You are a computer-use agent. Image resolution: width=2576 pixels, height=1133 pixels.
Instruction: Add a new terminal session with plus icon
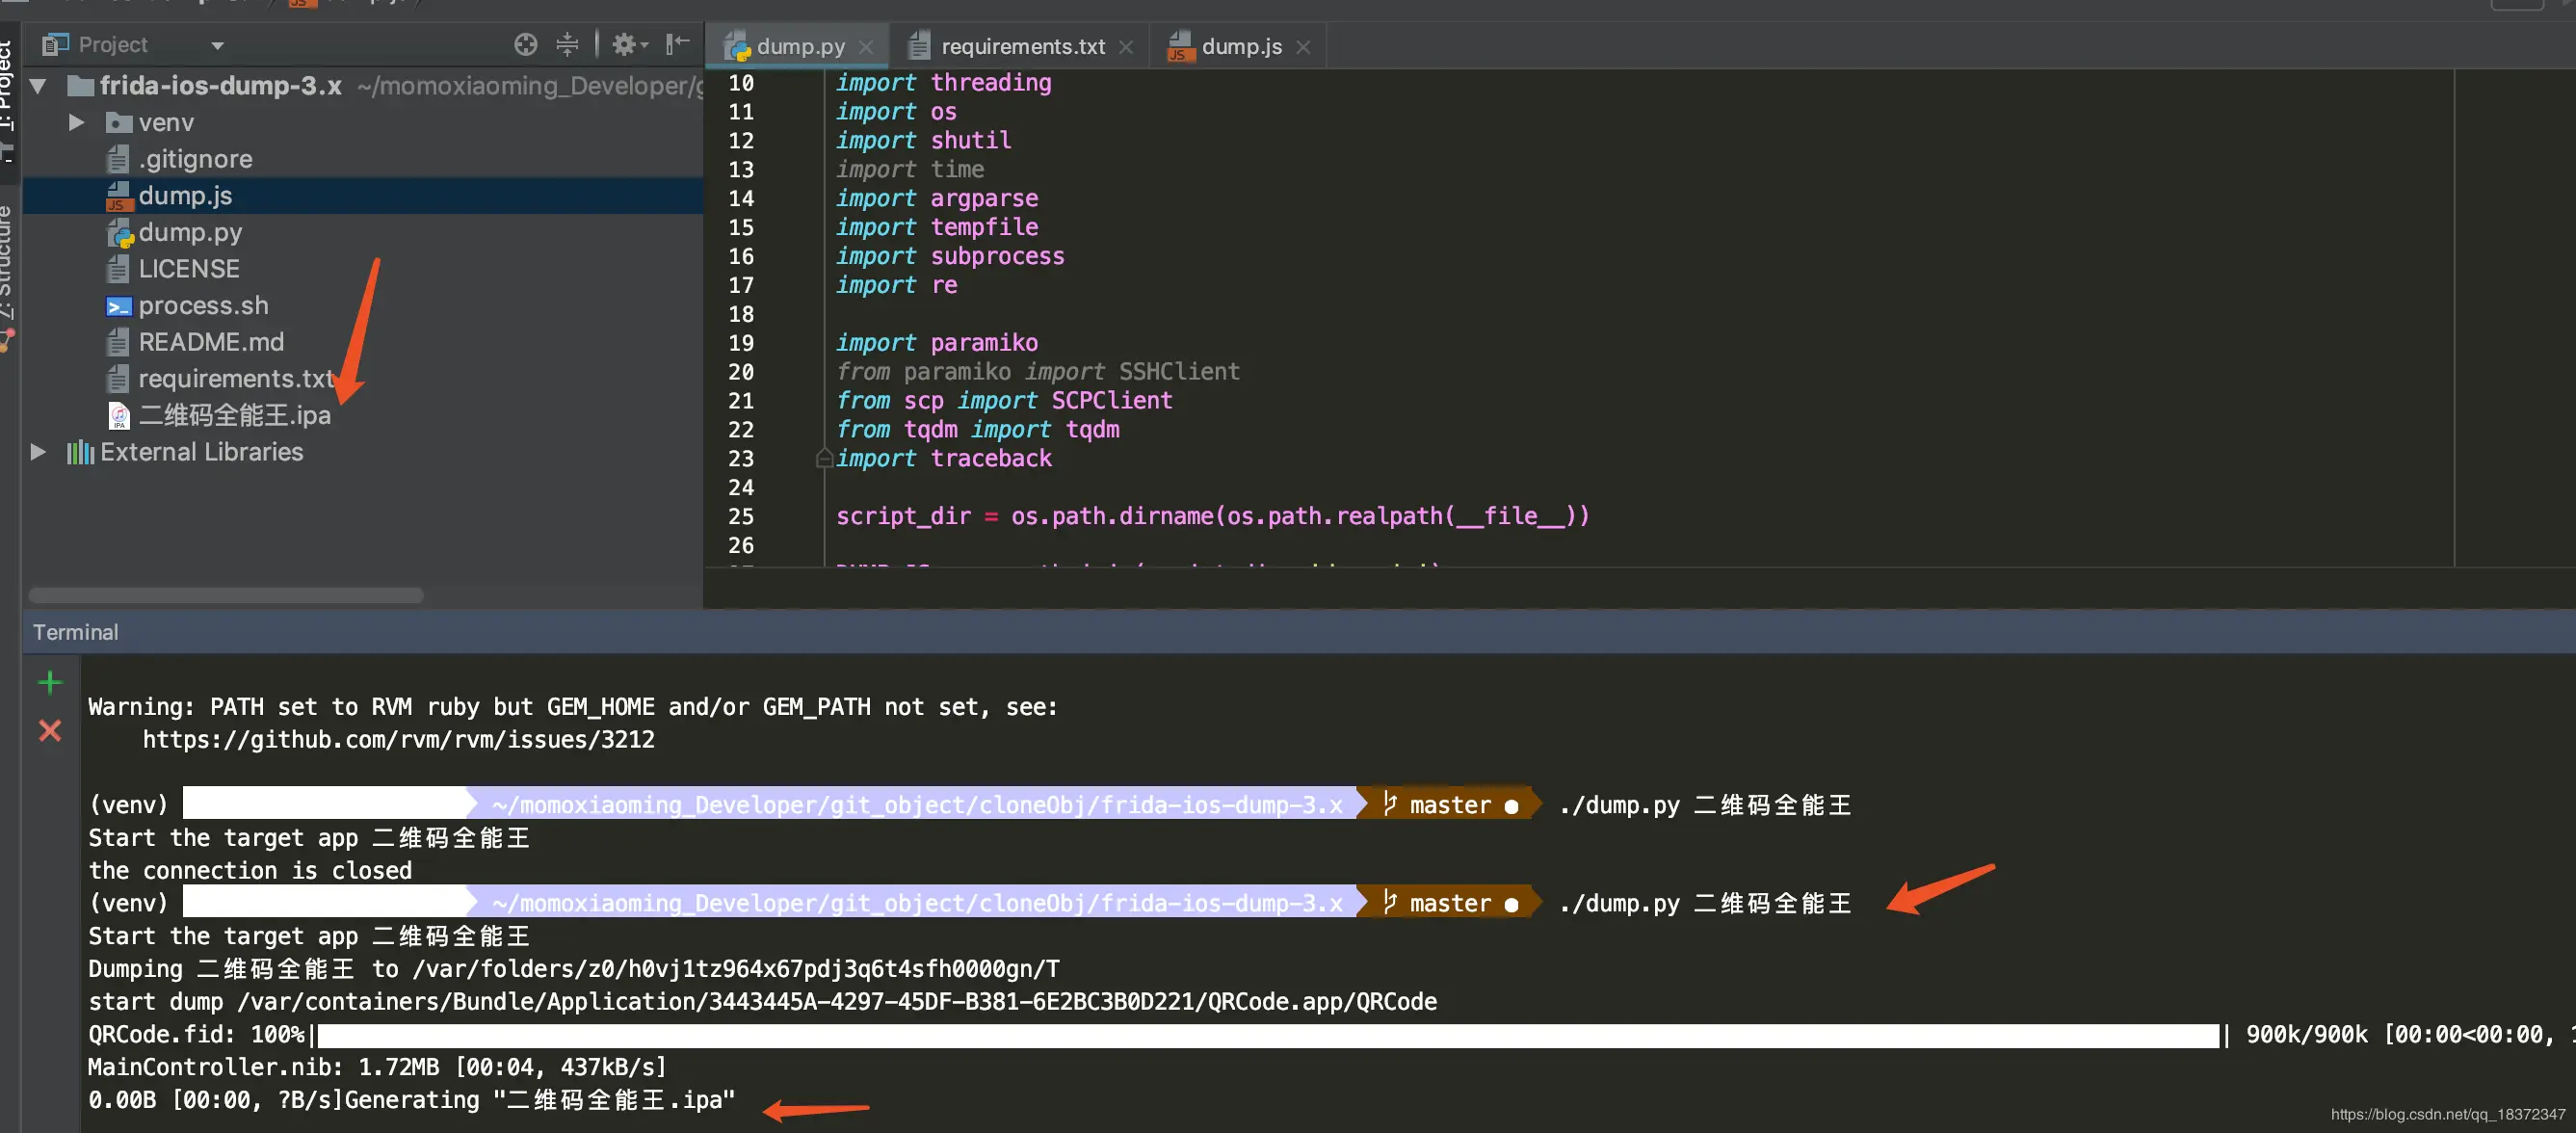tap(50, 683)
